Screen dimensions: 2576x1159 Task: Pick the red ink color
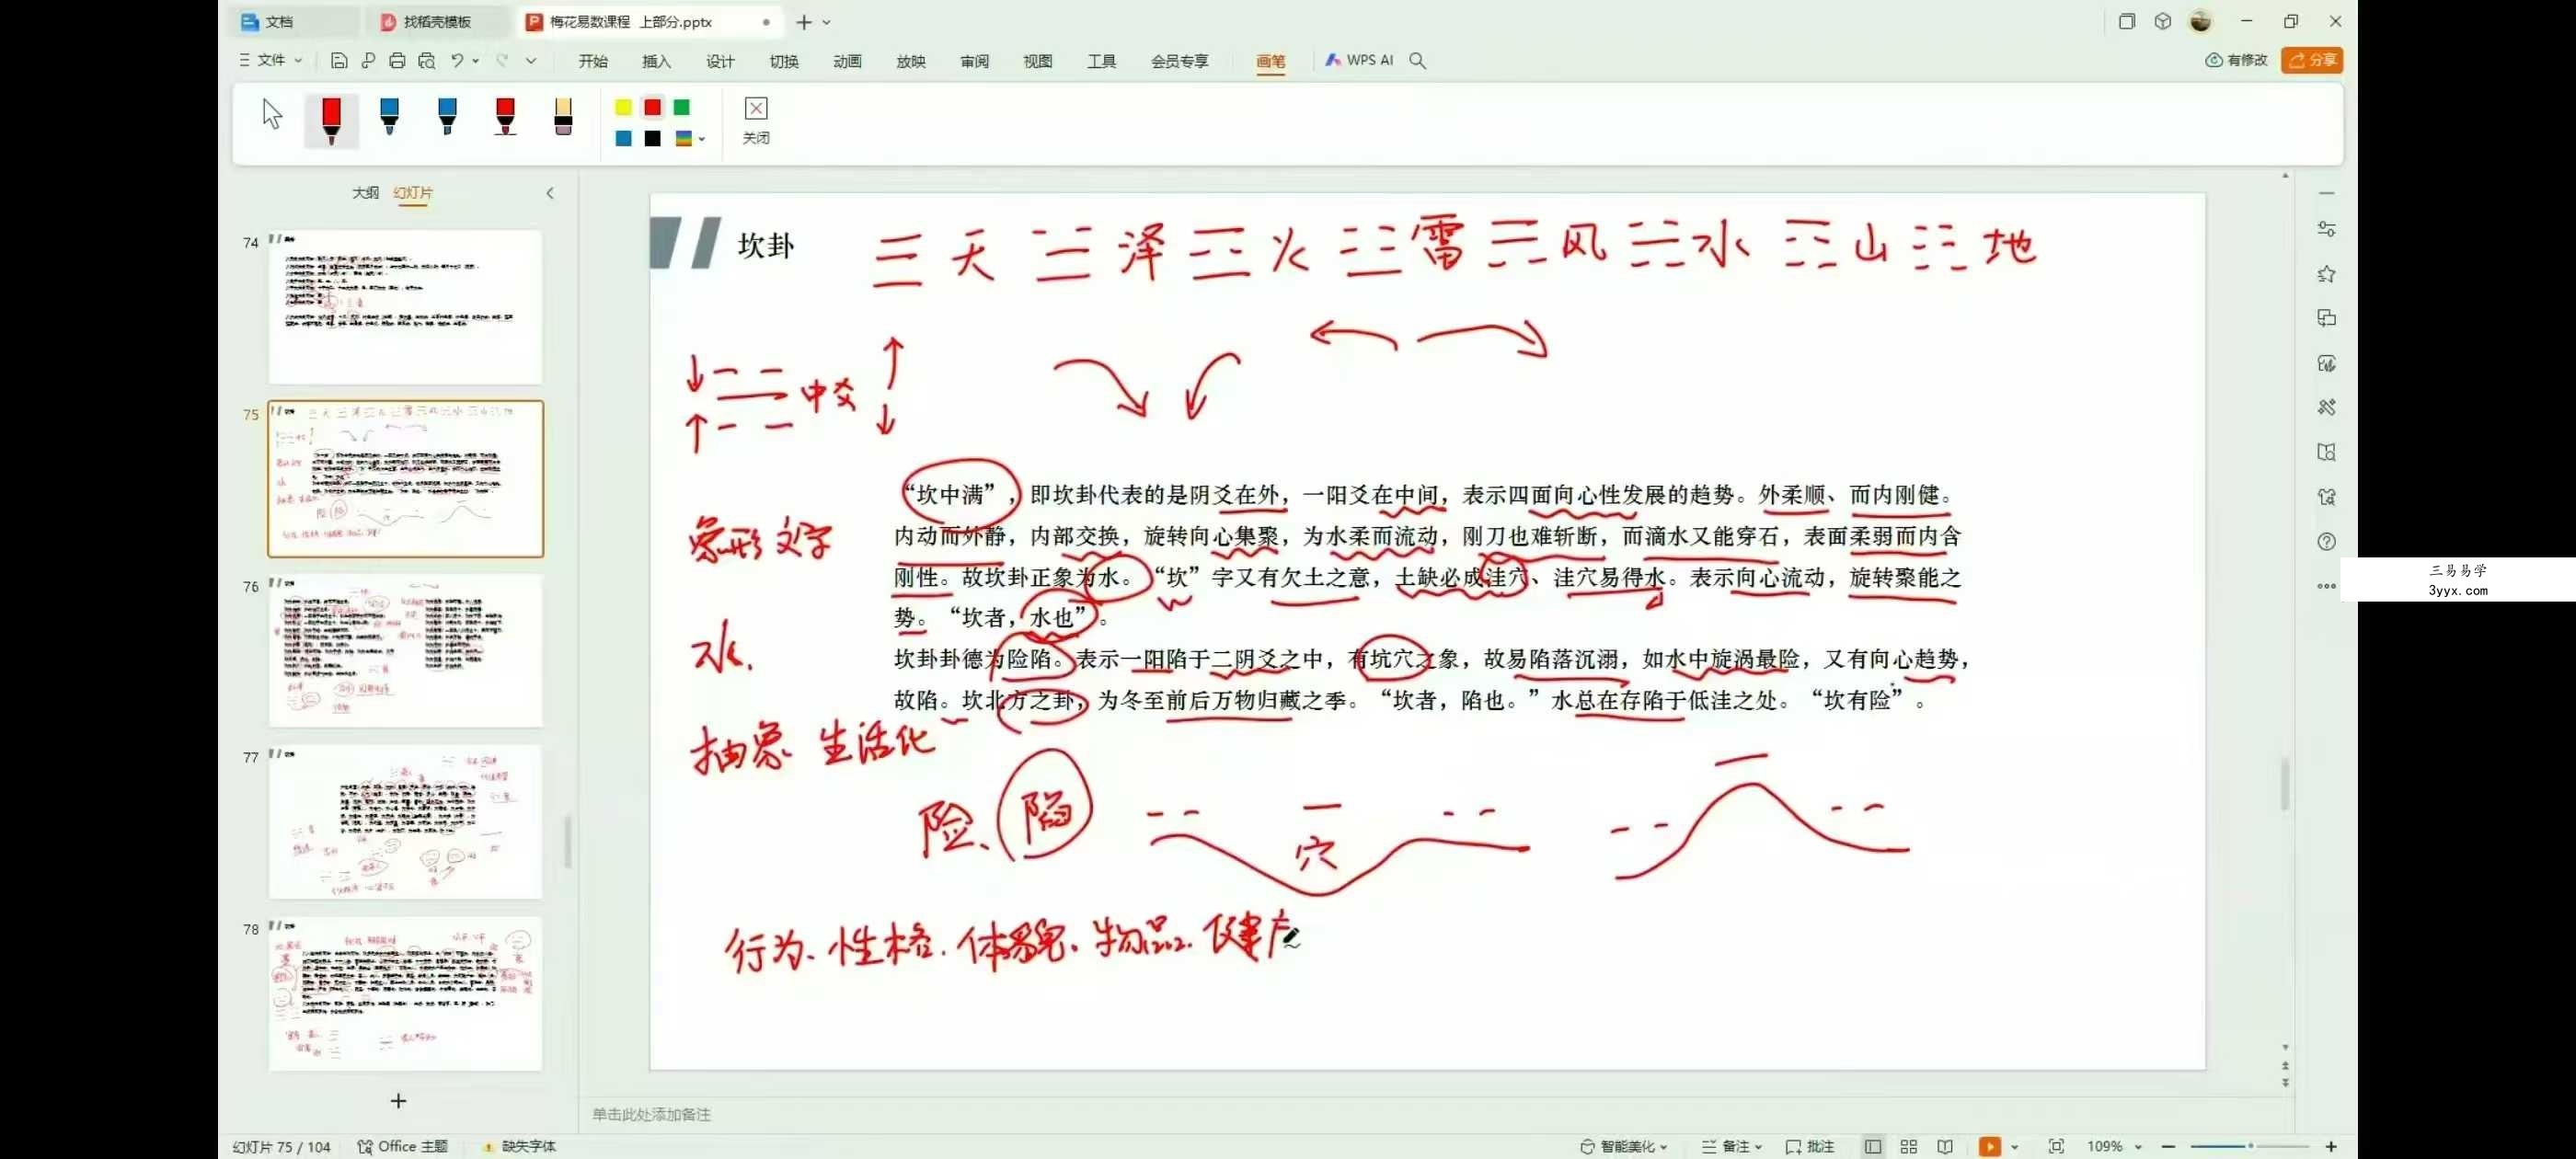pyautogui.click(x=653, y=107)
